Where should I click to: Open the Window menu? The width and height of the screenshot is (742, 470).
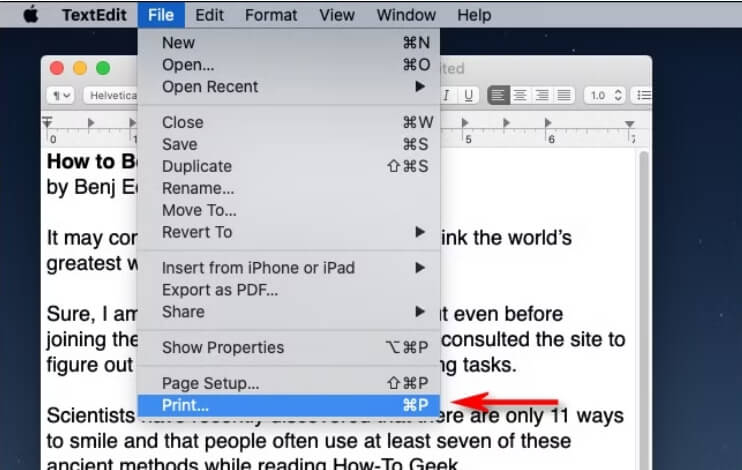tap(406, 15)
